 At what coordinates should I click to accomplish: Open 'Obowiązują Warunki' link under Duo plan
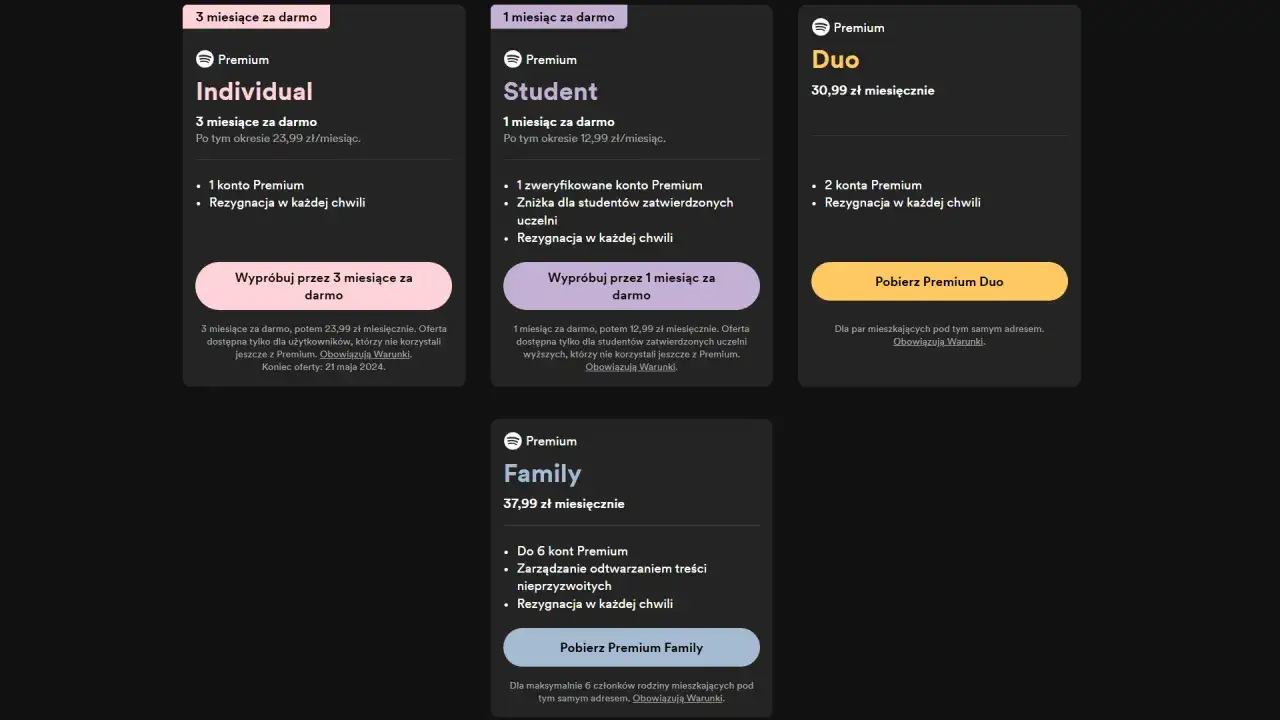click(x=938, y=341)
